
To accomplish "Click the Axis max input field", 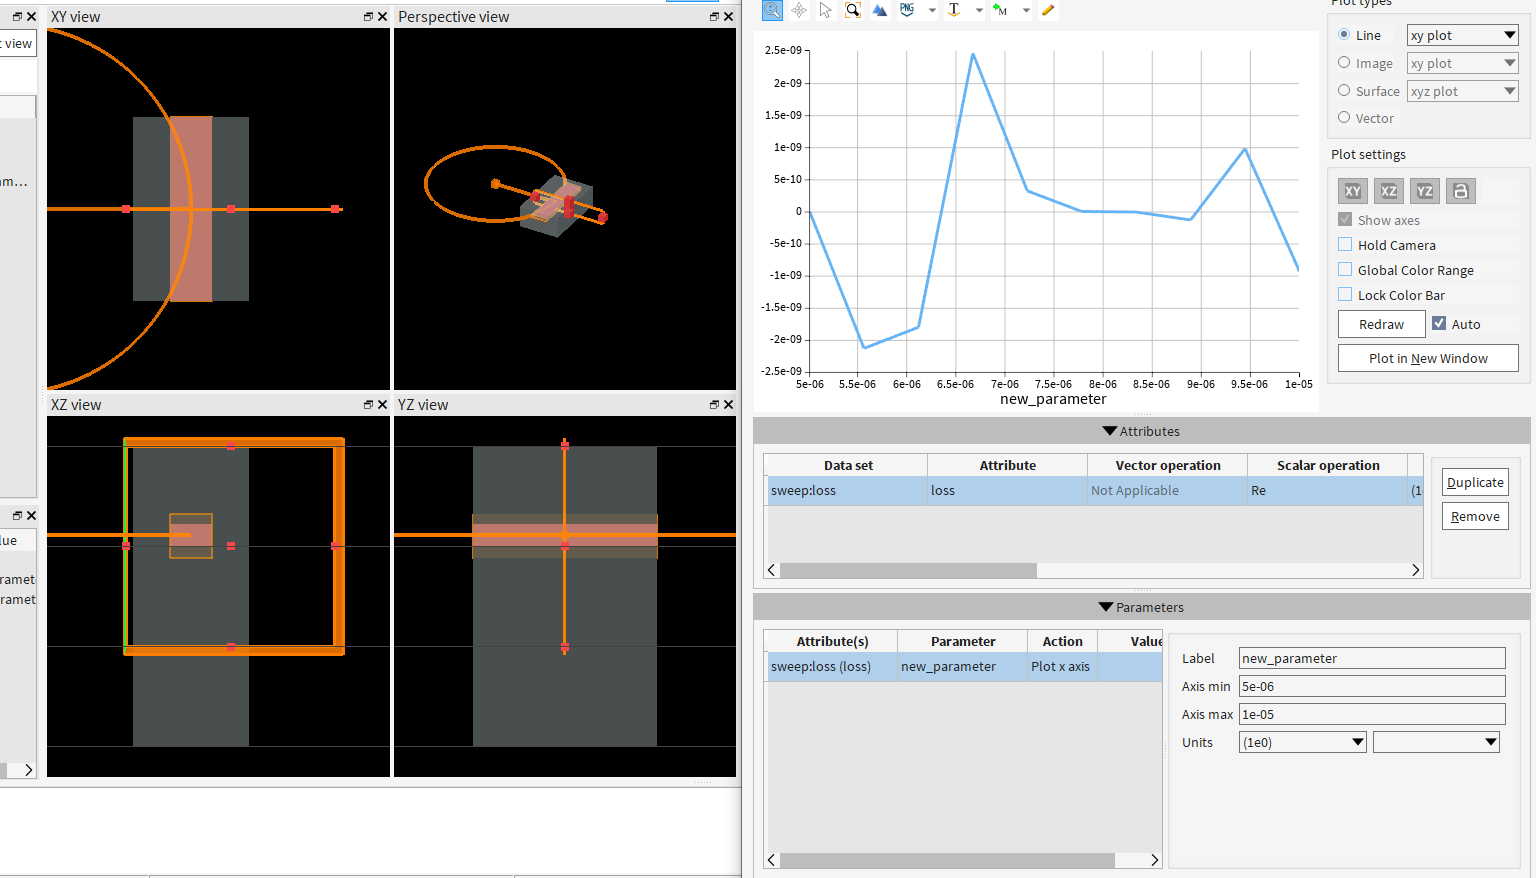I will point(1371,714).
